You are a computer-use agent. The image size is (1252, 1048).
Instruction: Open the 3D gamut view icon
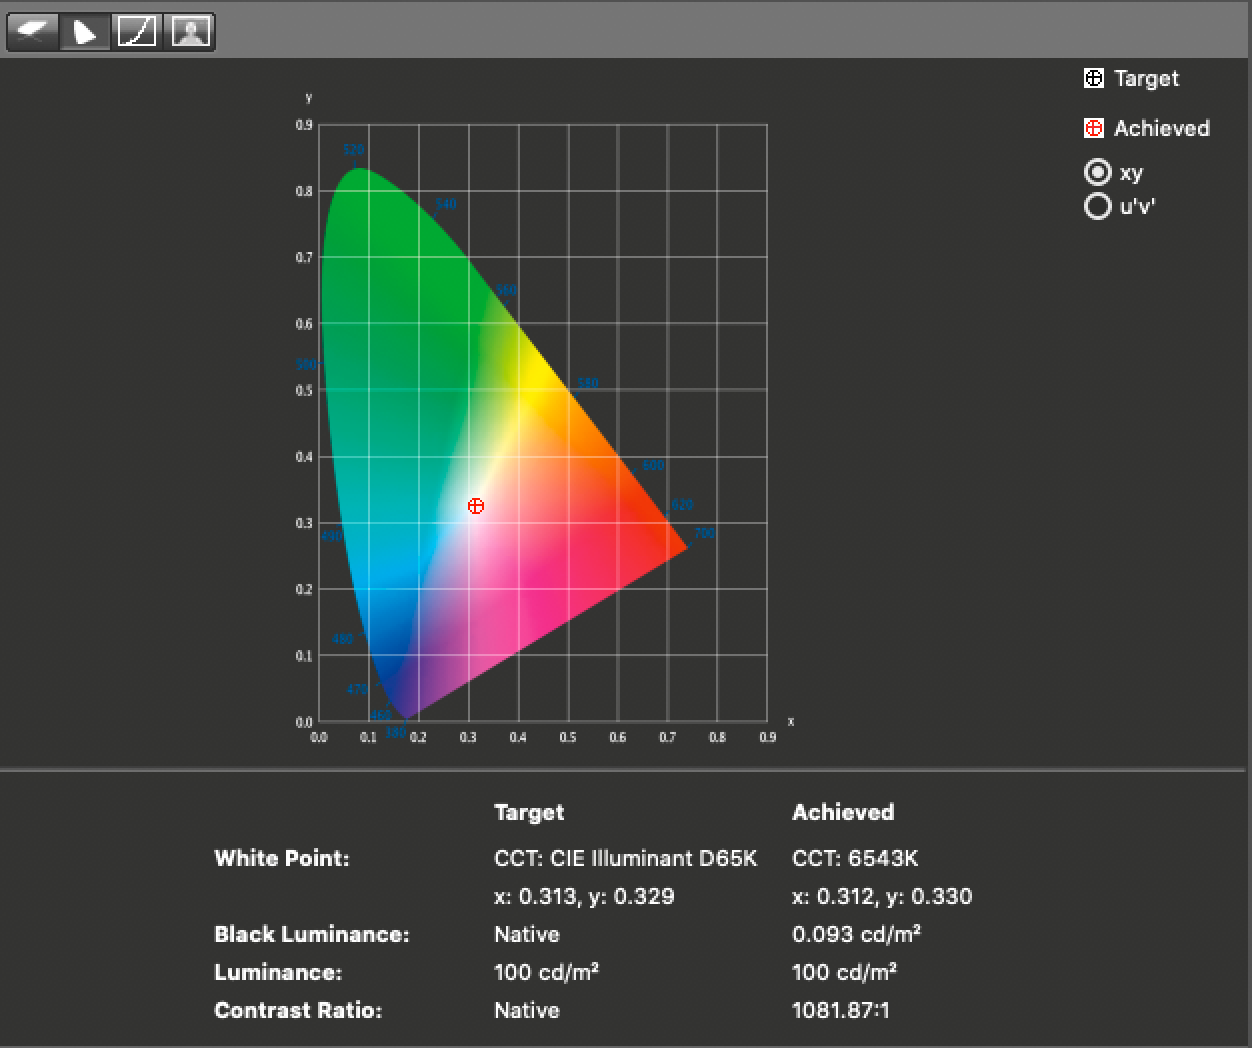pos(33,32)
